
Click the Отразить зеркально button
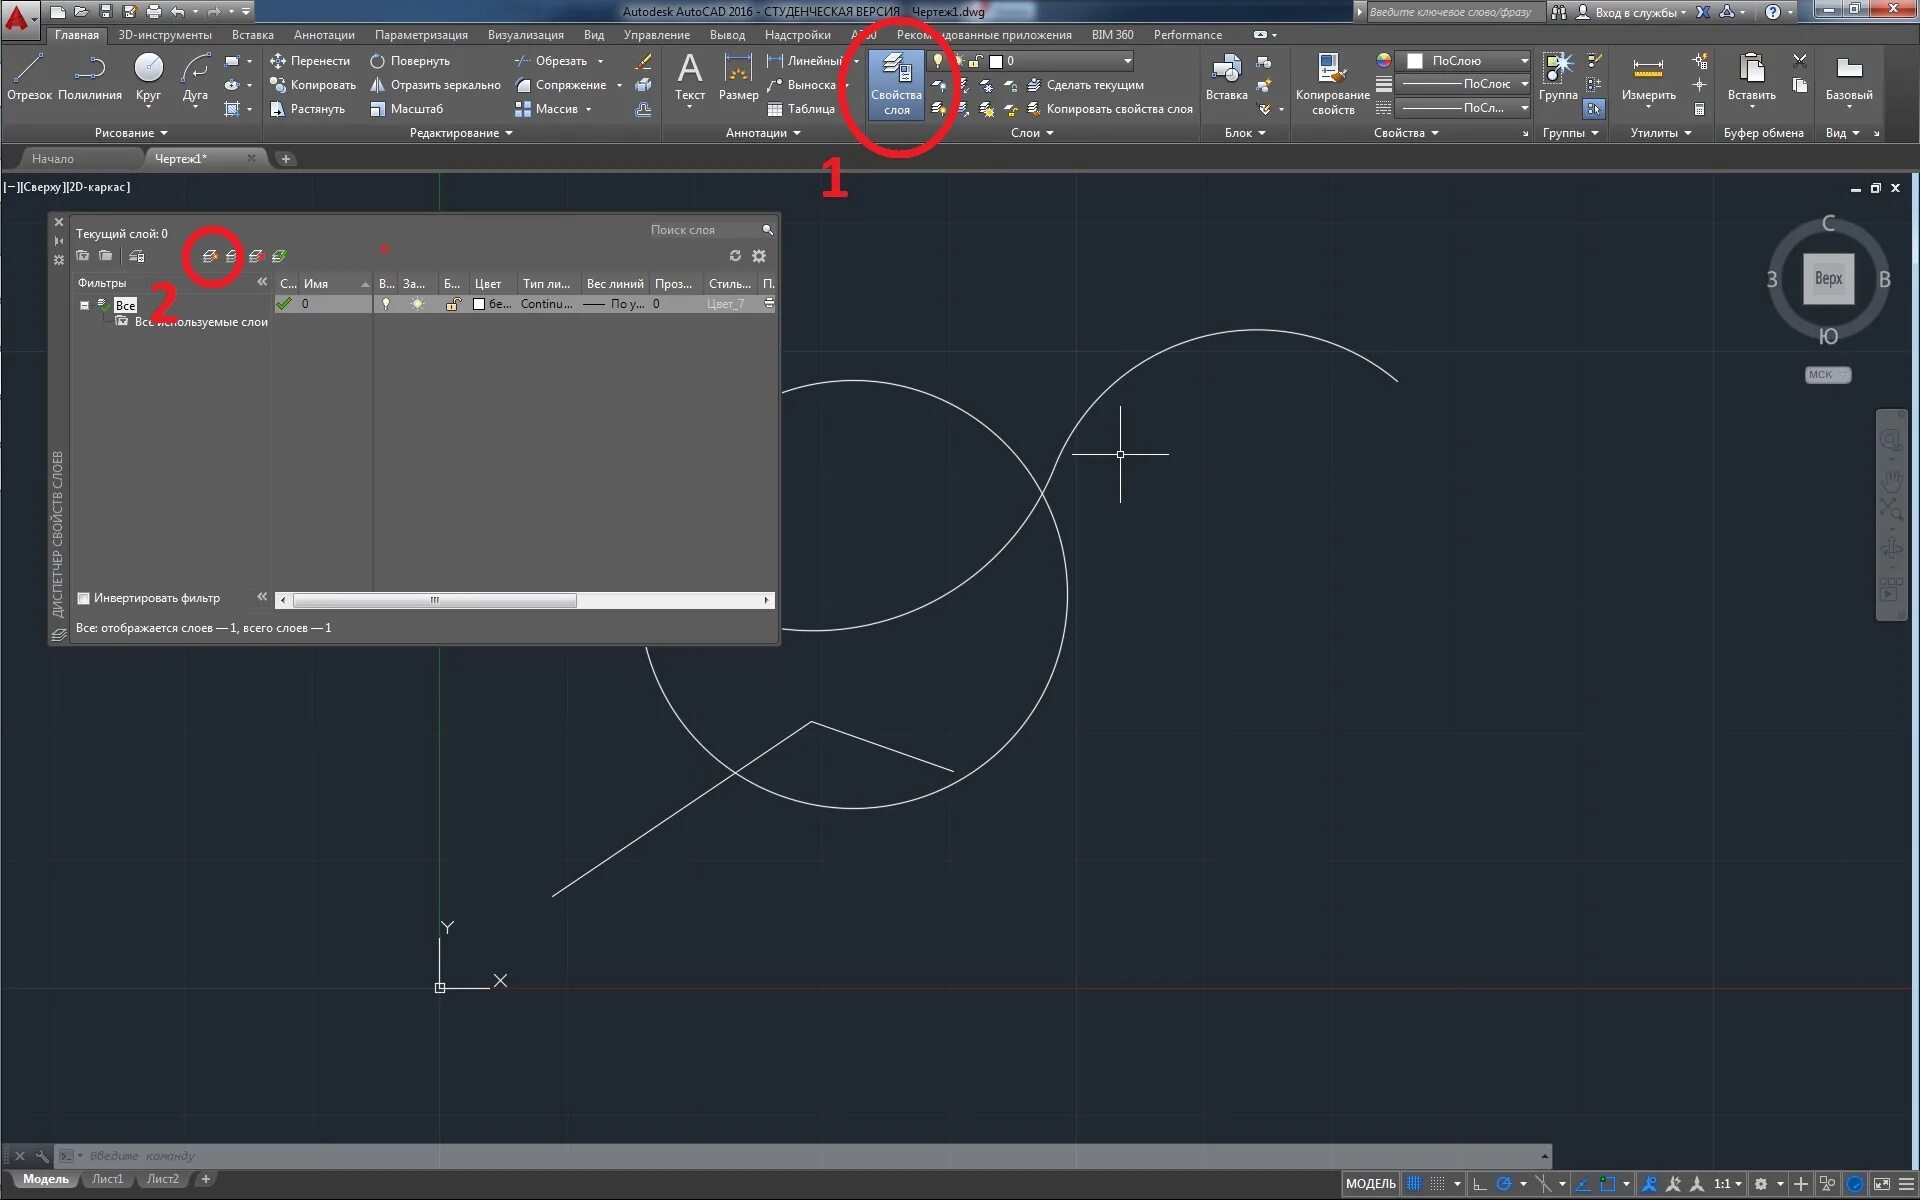tap(435, 85)
